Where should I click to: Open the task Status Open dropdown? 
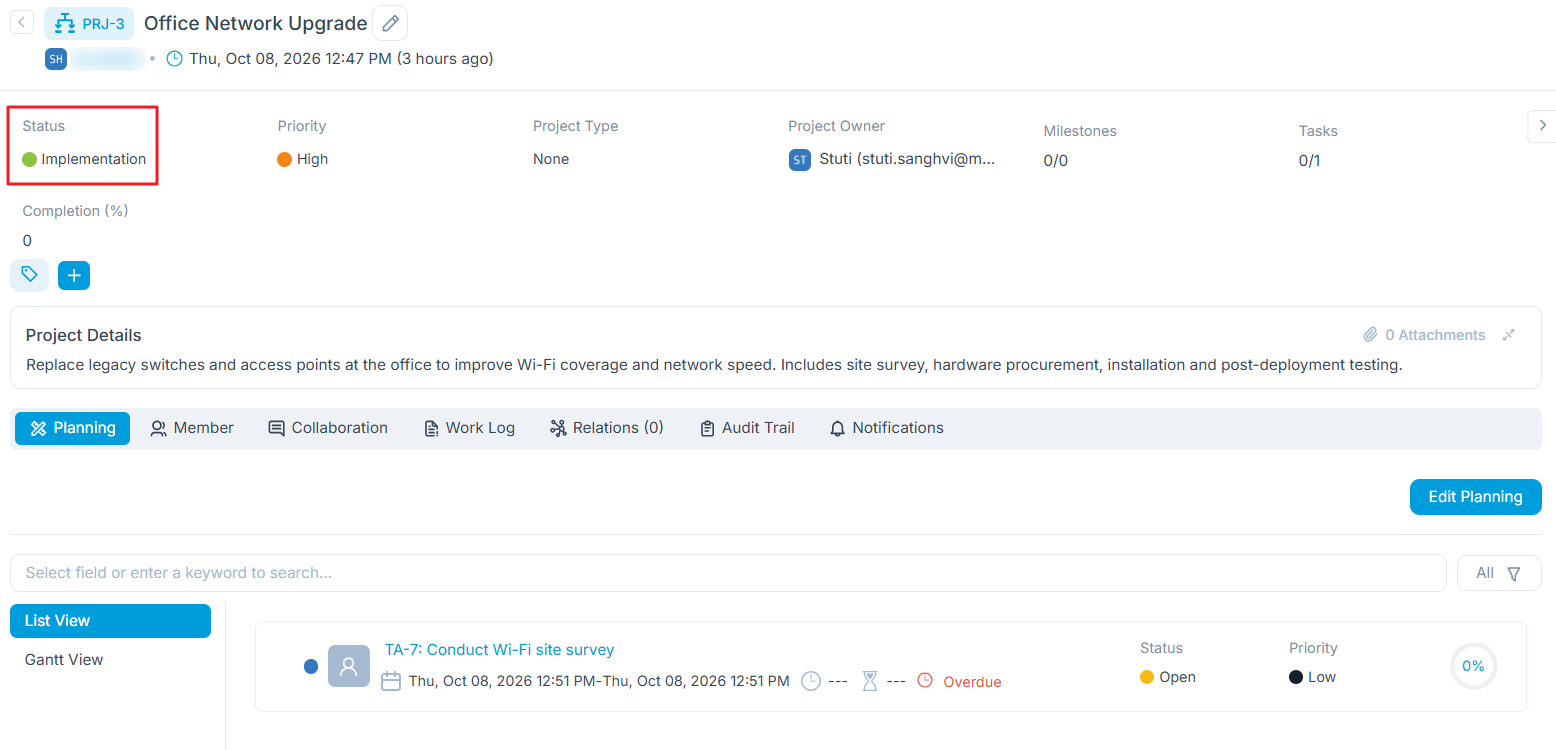(x=1168, y=677)
